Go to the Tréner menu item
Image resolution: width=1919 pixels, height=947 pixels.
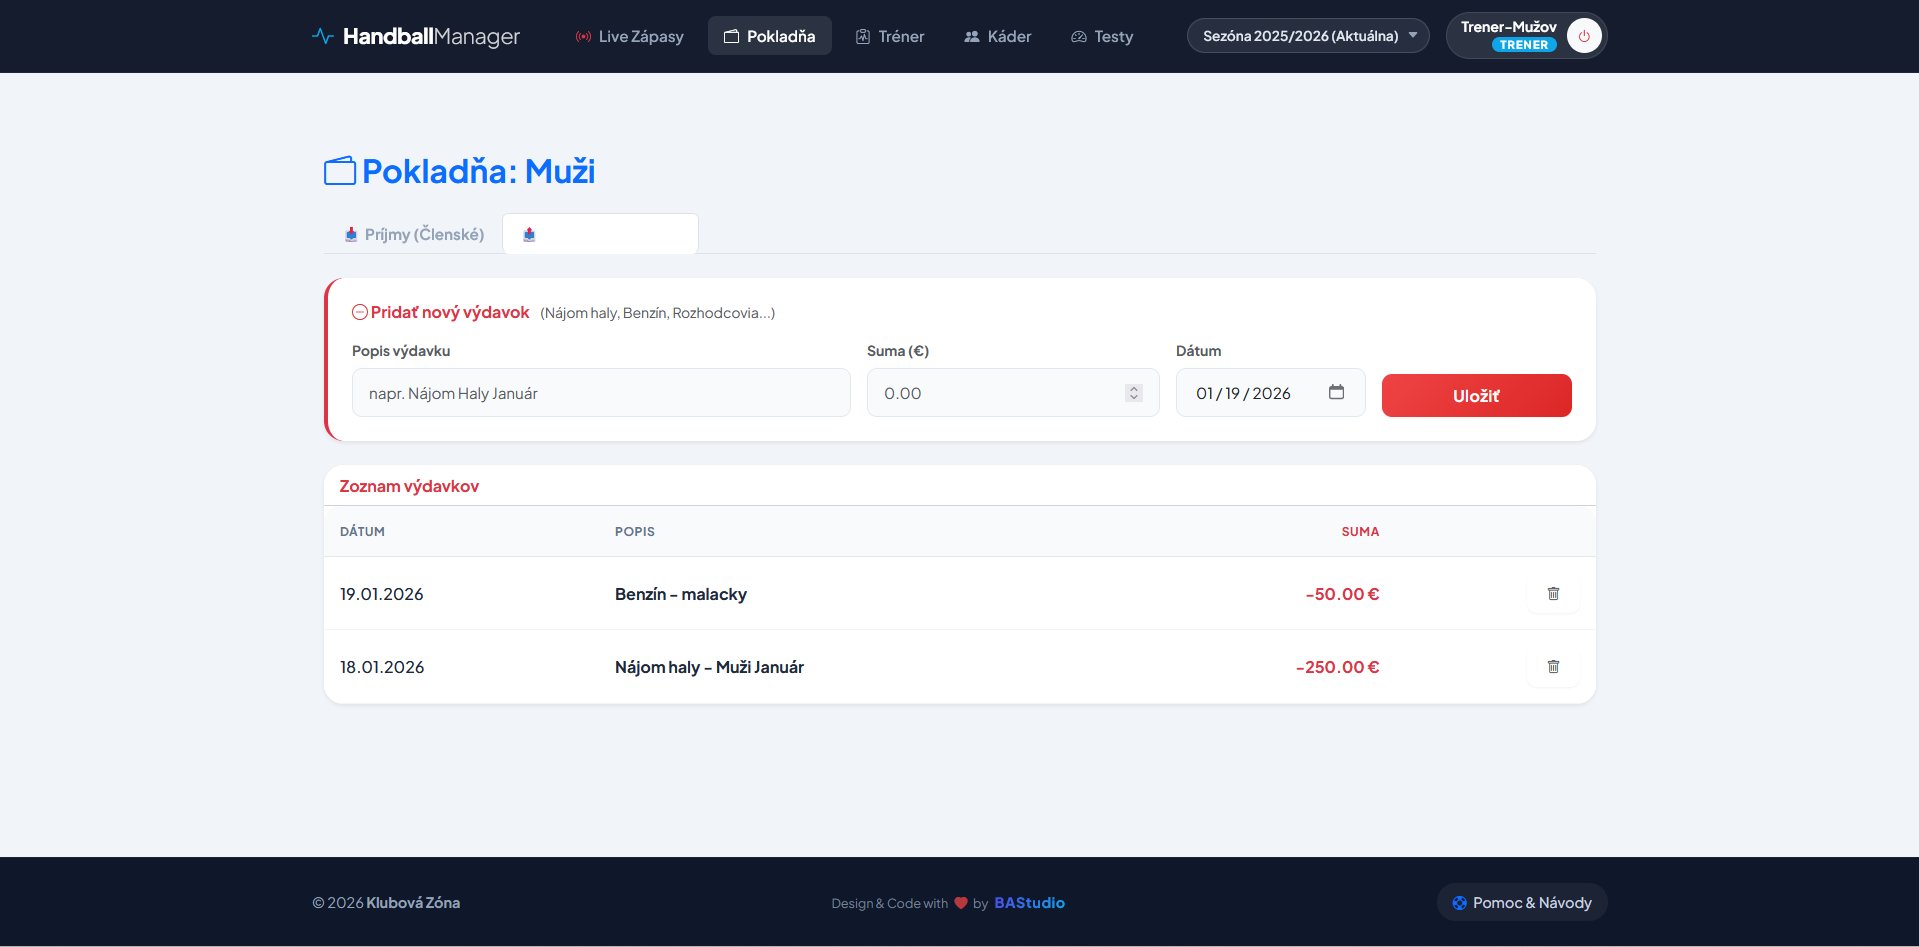[x=890, y=36]
